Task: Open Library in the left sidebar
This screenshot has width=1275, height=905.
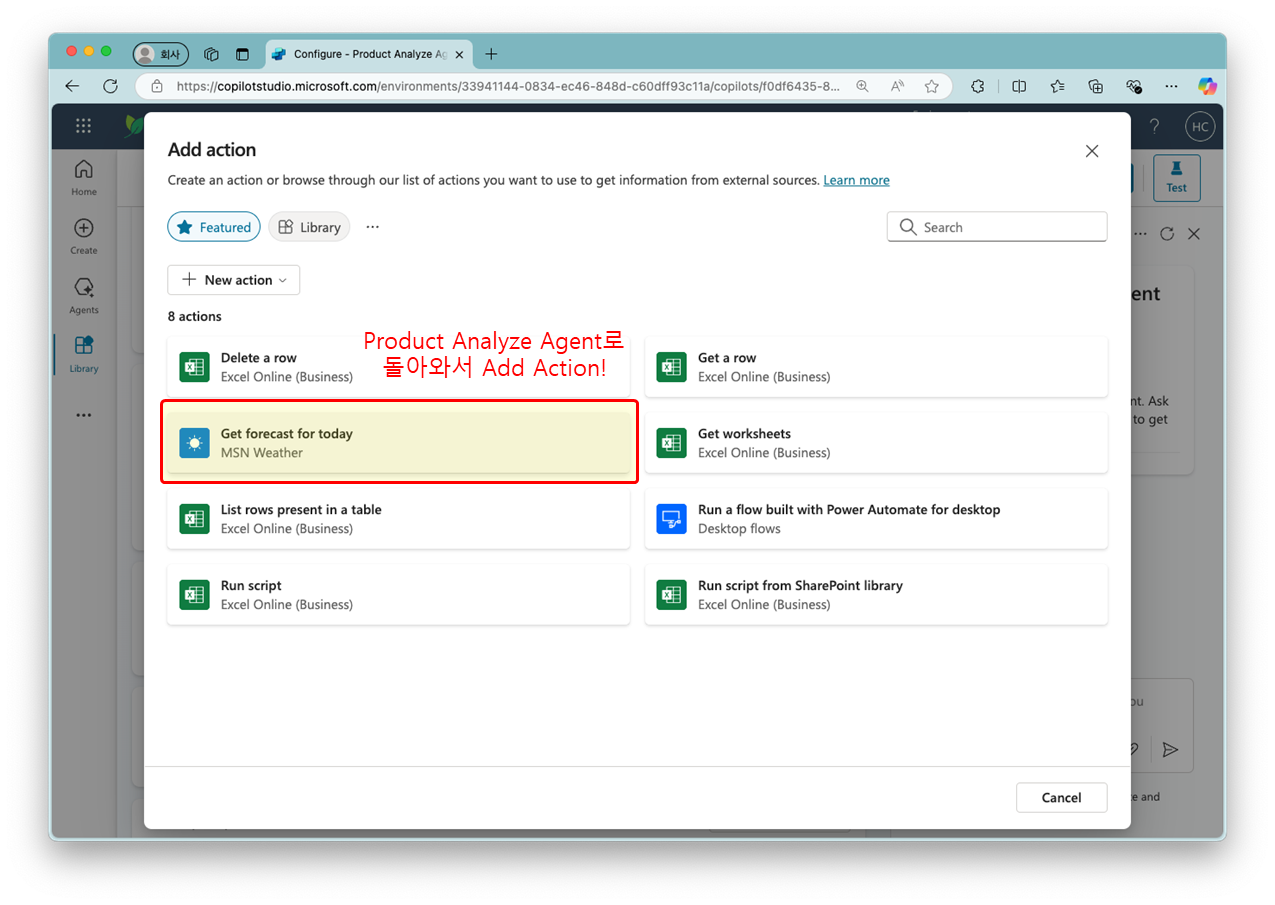Action: point(84,355)
